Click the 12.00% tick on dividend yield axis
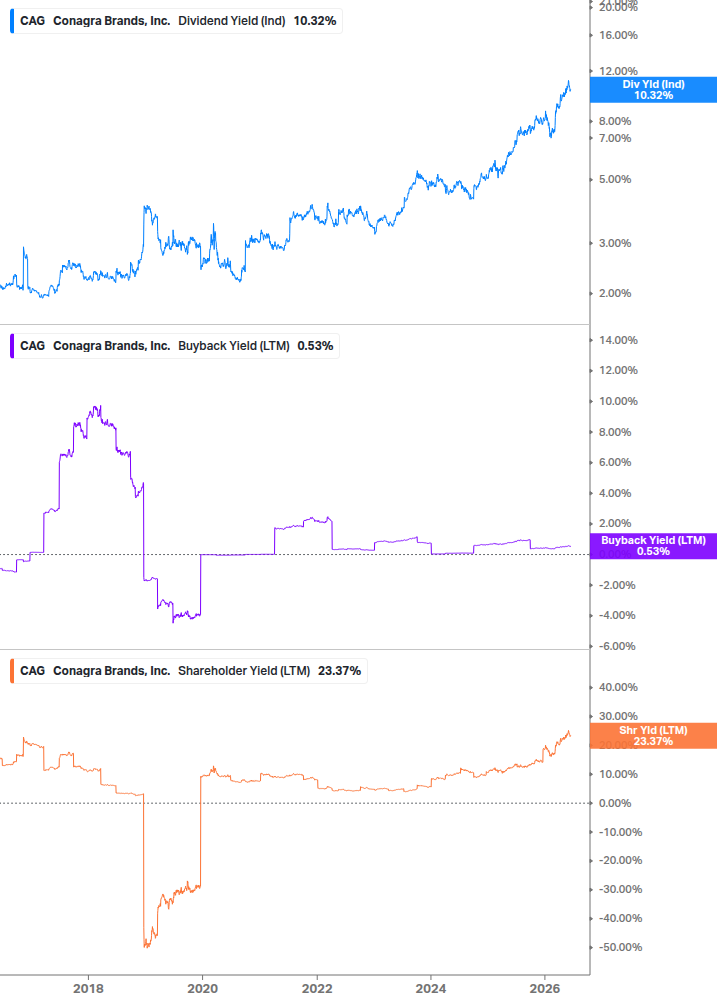 click(618, 71)
